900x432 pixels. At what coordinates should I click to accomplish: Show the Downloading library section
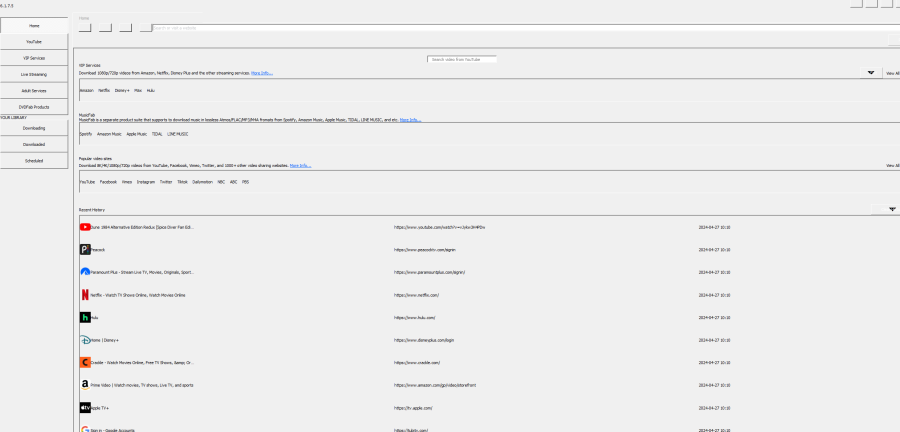(34, 128)
